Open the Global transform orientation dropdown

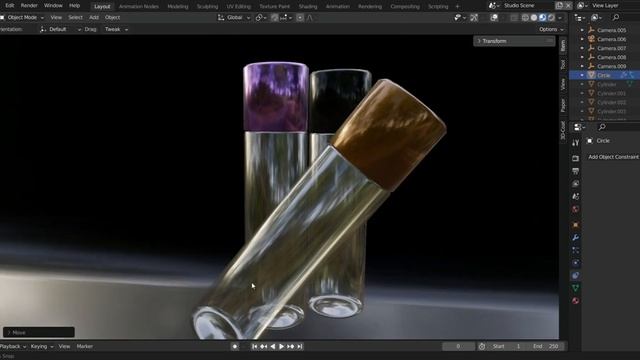(234, 18)
